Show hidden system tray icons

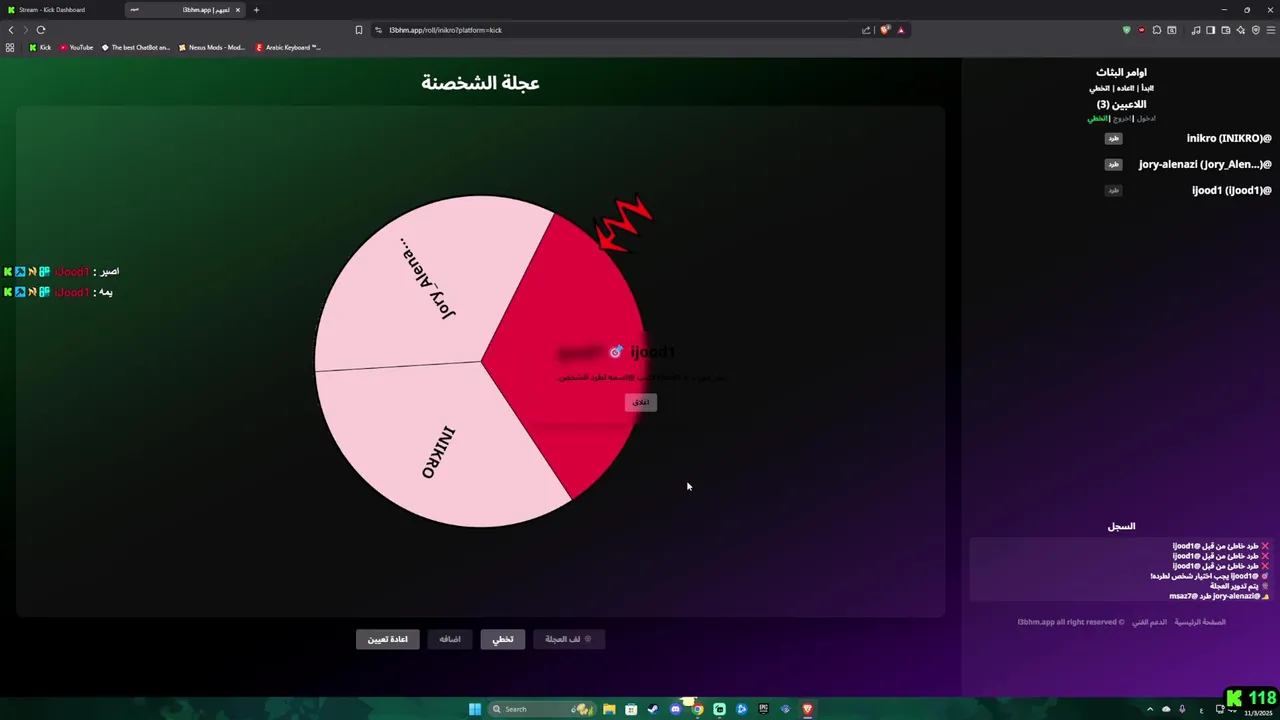(x=1150, y=709)
